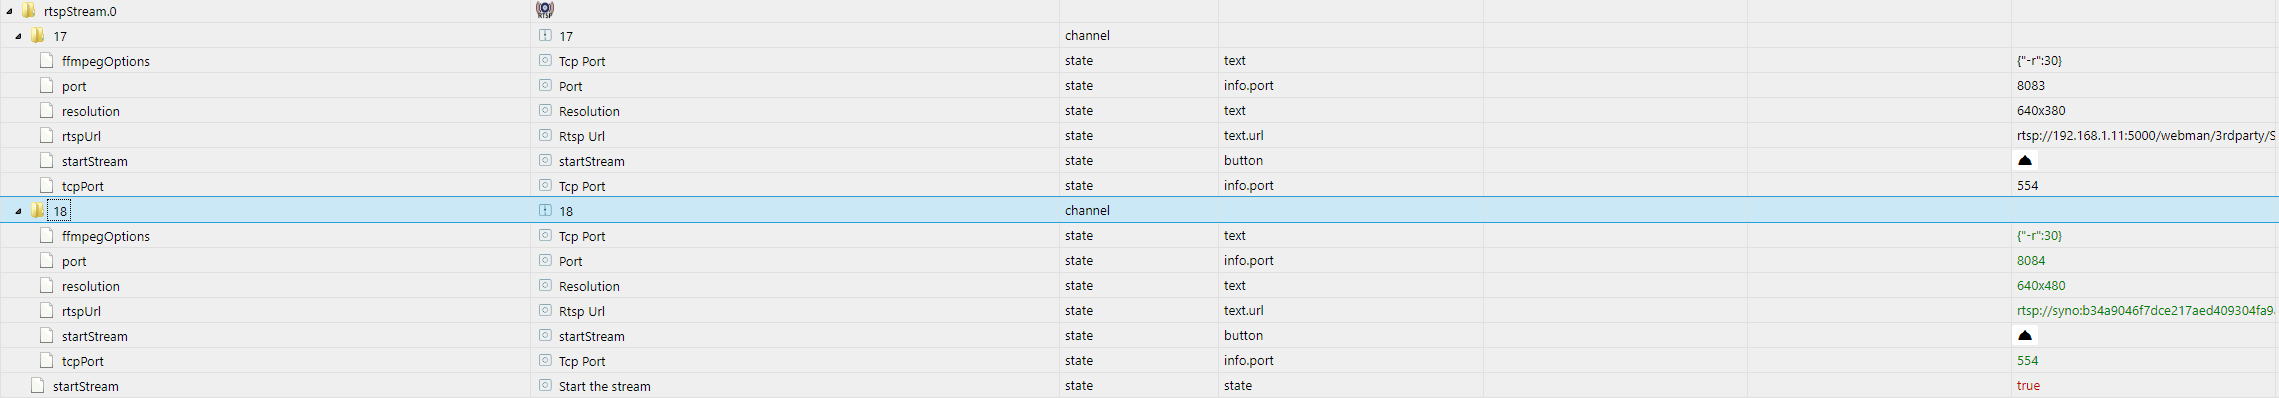Click file icon of rtspUrl under 18
Viewport: 2279px width, 398px height.
pos(46,310)
